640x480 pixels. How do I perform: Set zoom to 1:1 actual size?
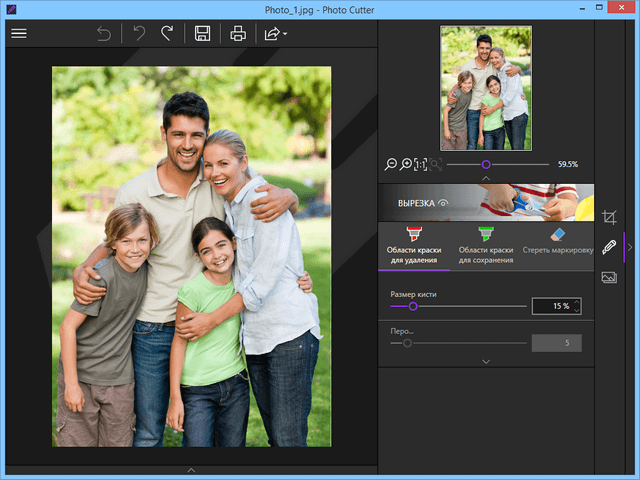point(420,164)
